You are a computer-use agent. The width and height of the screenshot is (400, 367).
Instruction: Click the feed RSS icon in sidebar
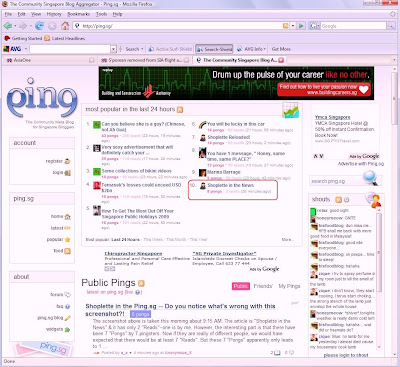[x=67, y=251]
